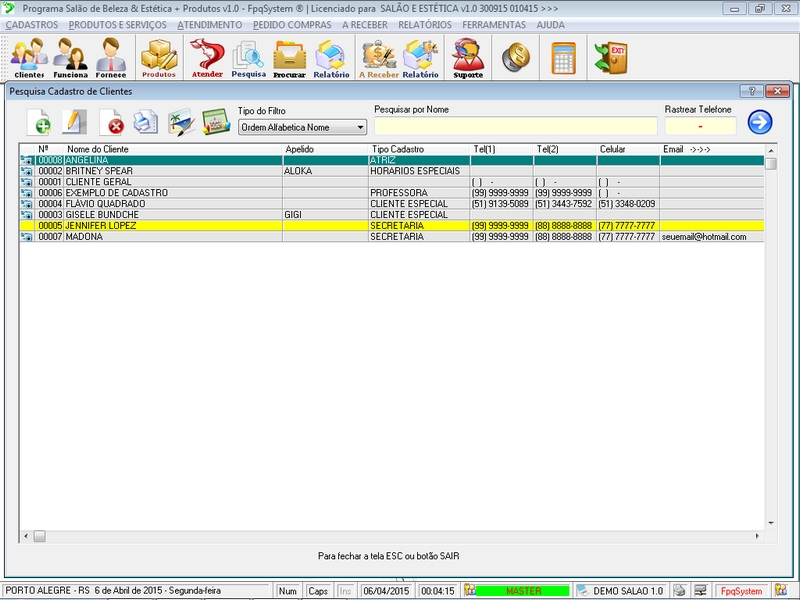Click the Procurar drawer icon
Screen dimensions: 800x600
pos(289,57)
